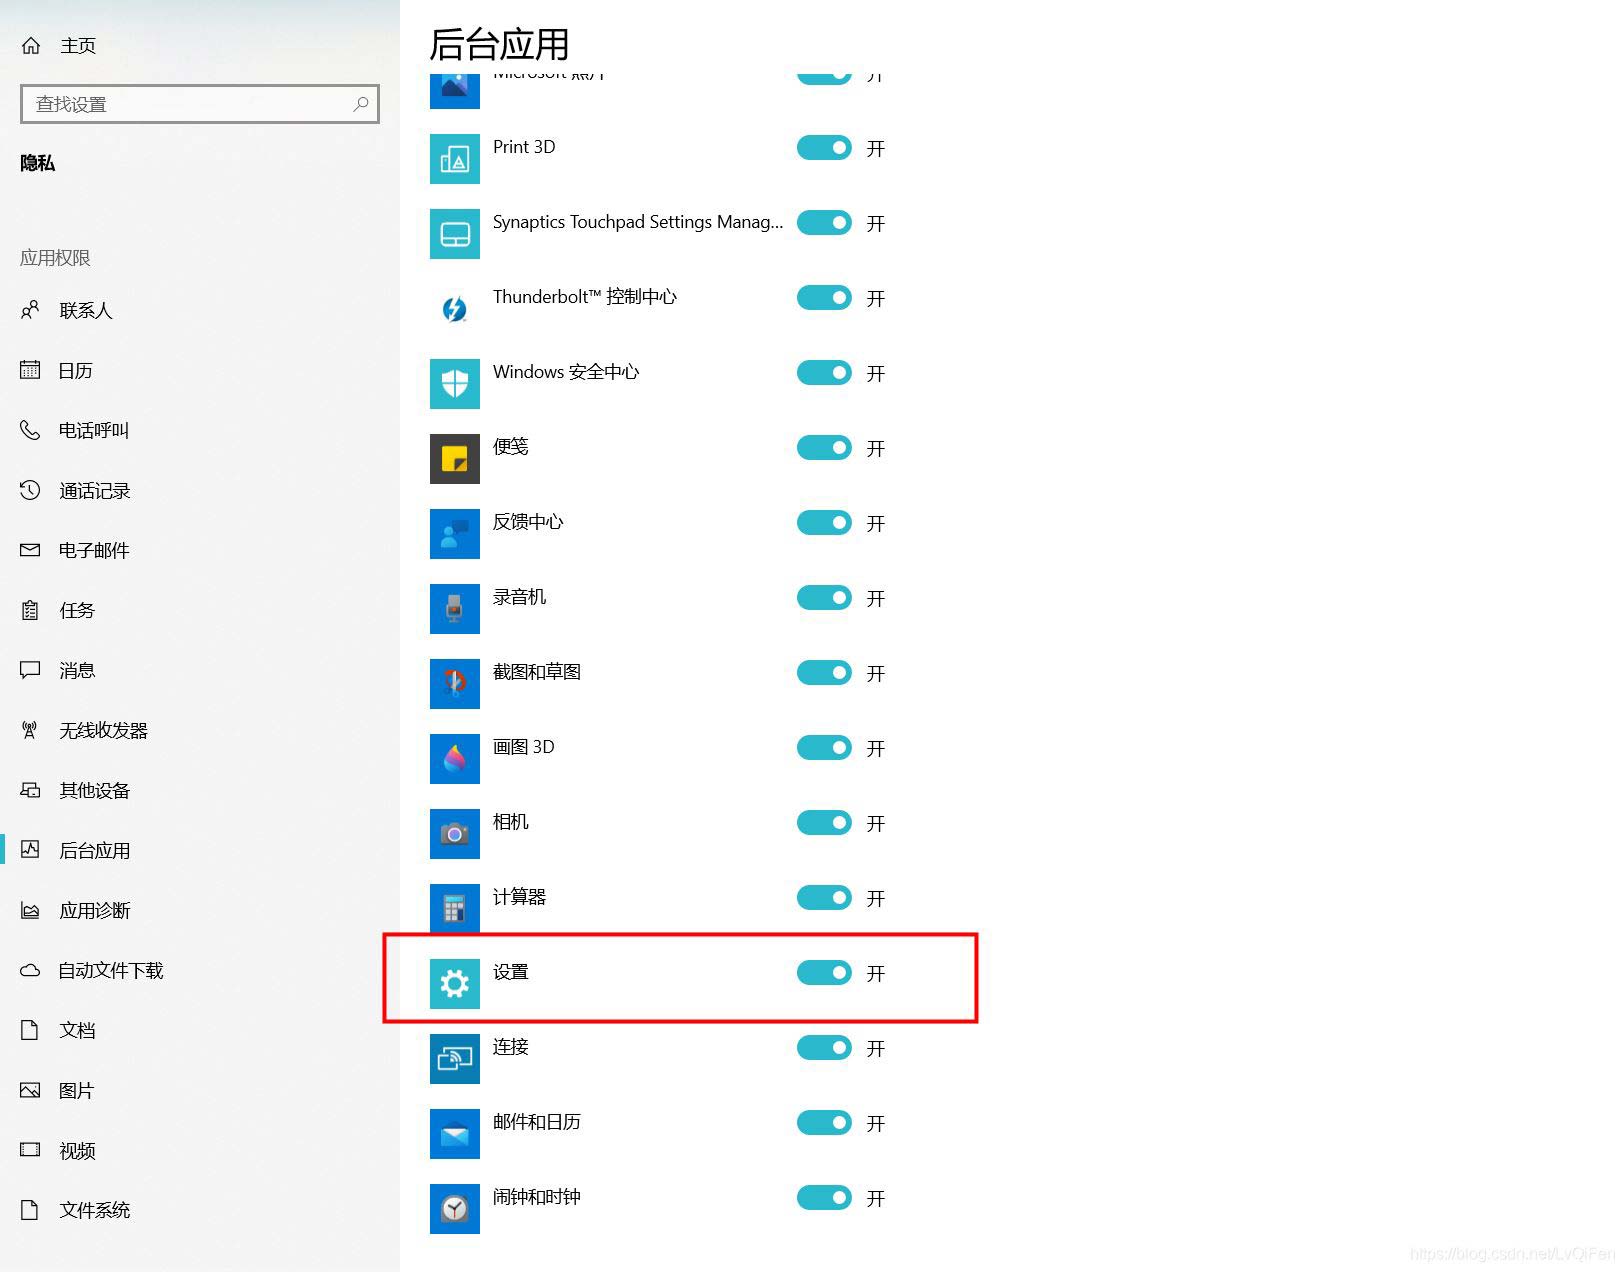1624x1272 pixels.
Task: Open 电子邮件 privacy page
Action: [200, 551]
